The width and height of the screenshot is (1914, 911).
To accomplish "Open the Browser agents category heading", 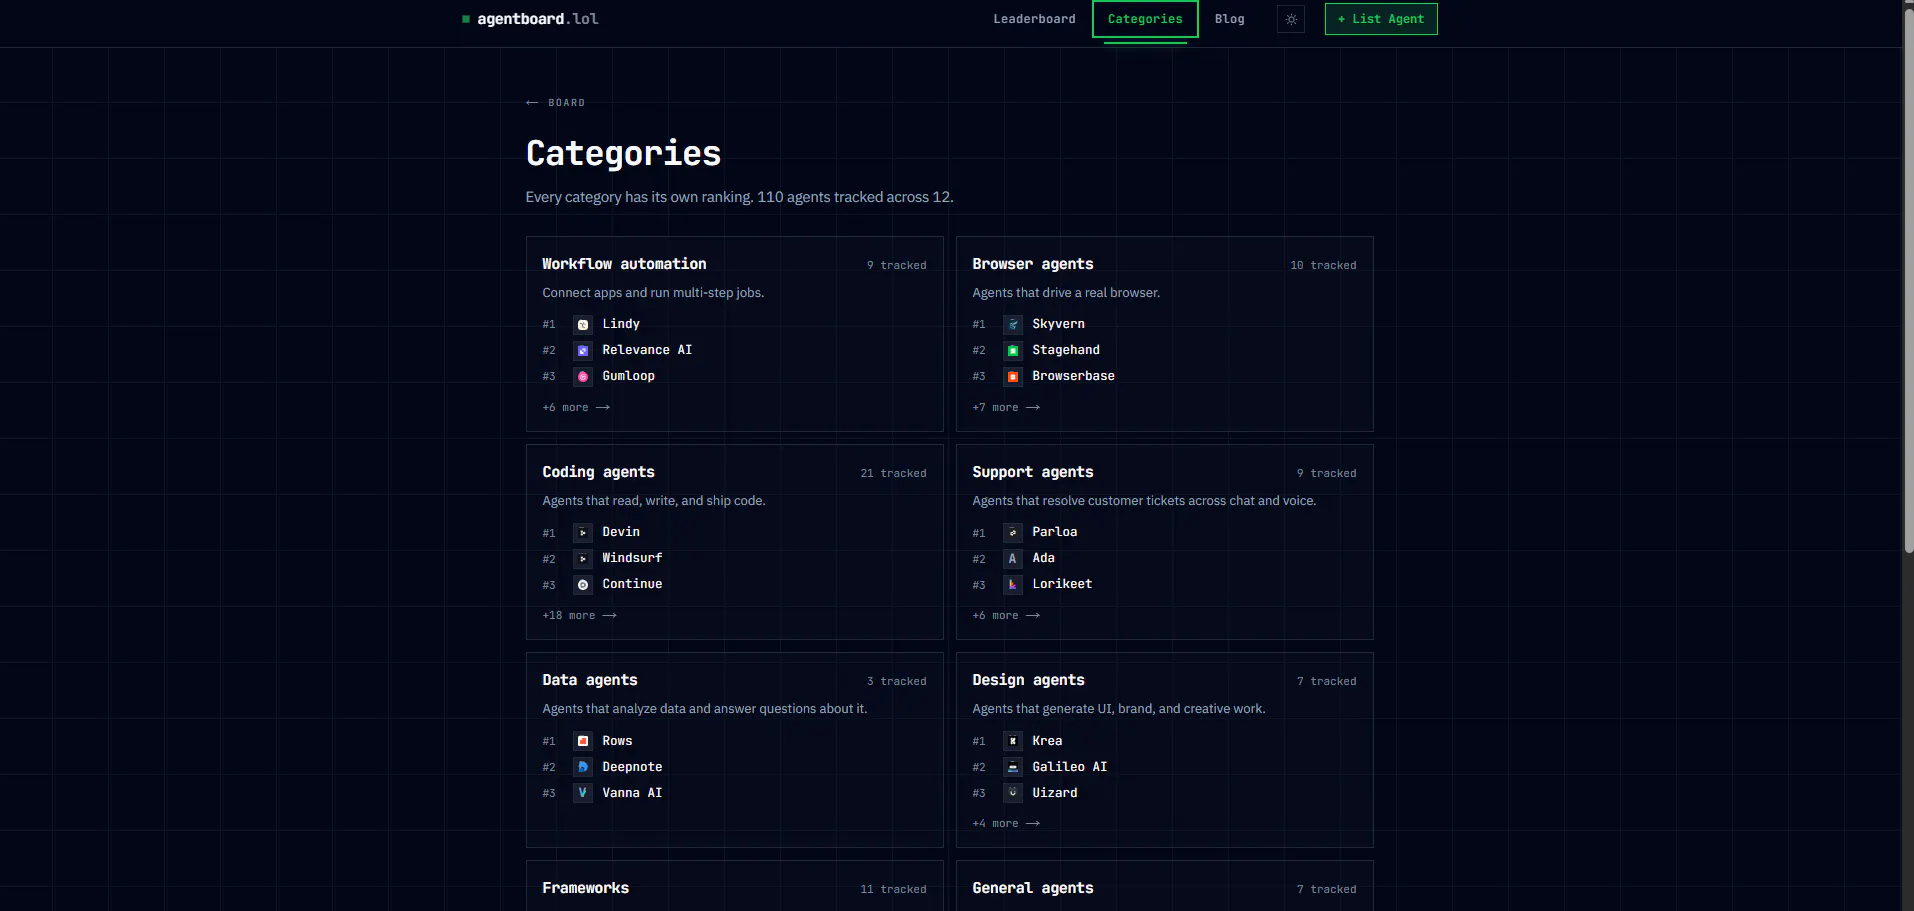I will pyautogui.click(x=1033, y=264).
